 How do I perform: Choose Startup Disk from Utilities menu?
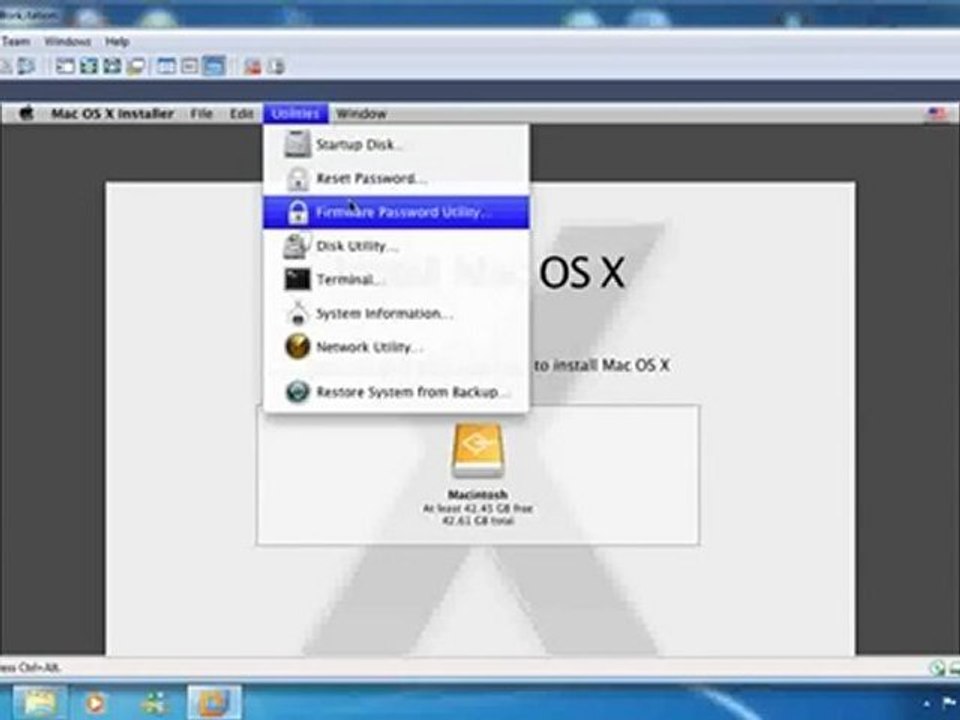click(x=396, y=144)
